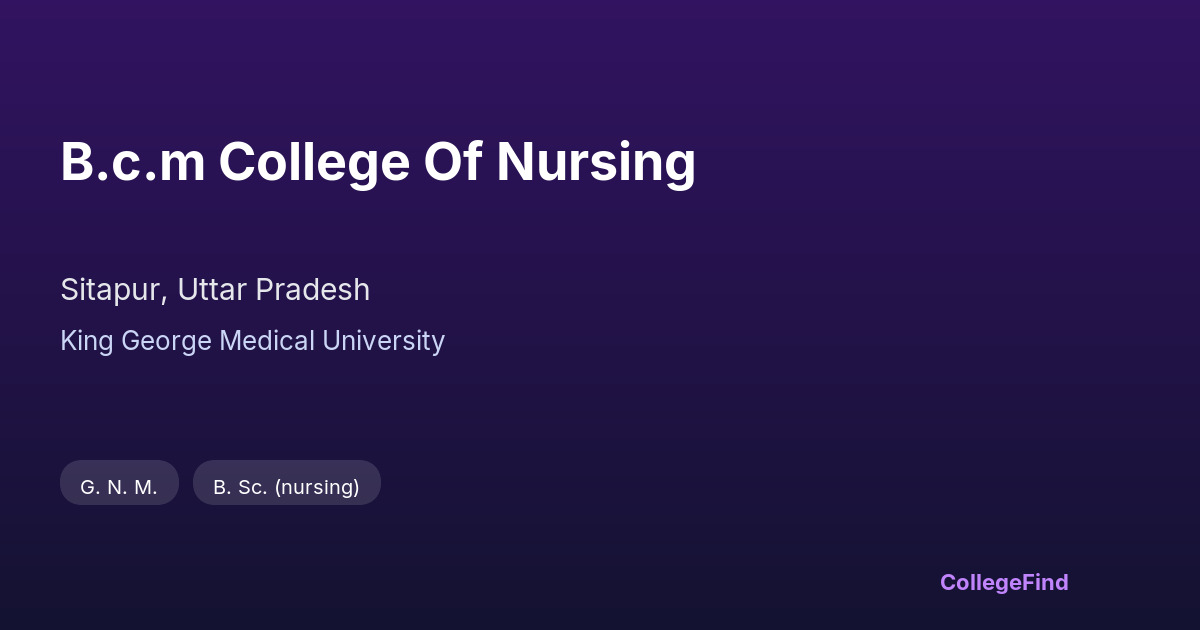Viewport: 1200px width, 630px height.
Task: Open King George Medical University affiliation link
Action: pos(252,341)
